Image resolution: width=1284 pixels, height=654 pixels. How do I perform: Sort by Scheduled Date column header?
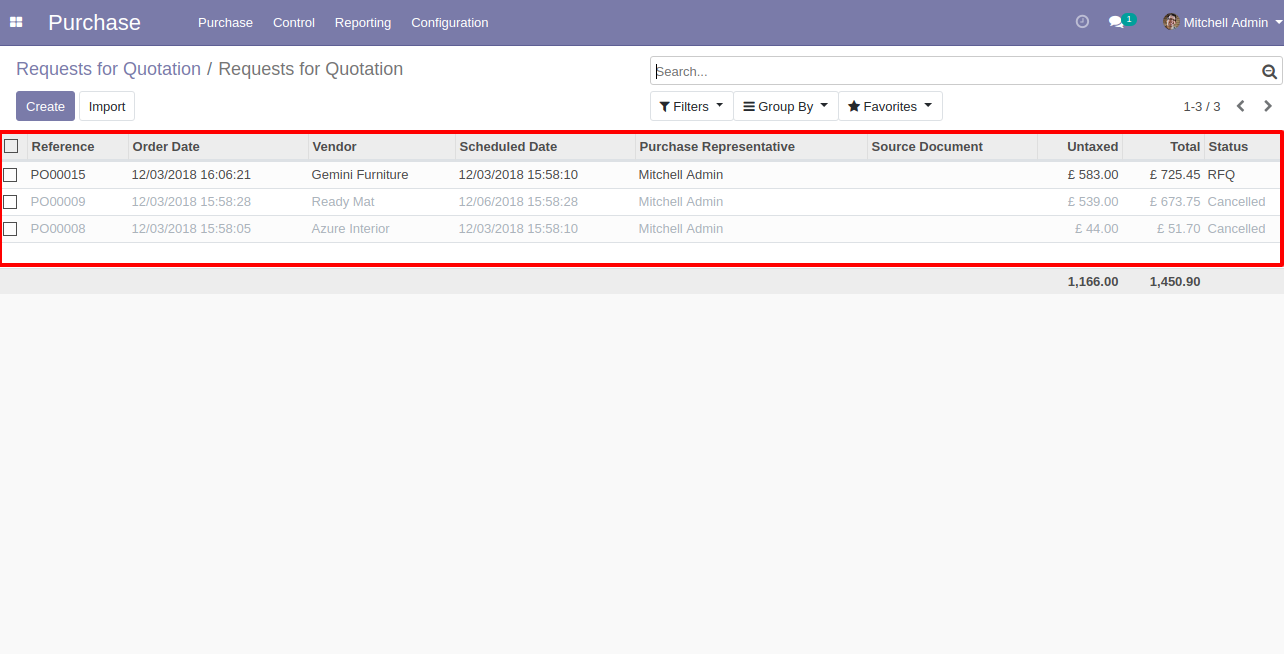(x=545, y=146)
